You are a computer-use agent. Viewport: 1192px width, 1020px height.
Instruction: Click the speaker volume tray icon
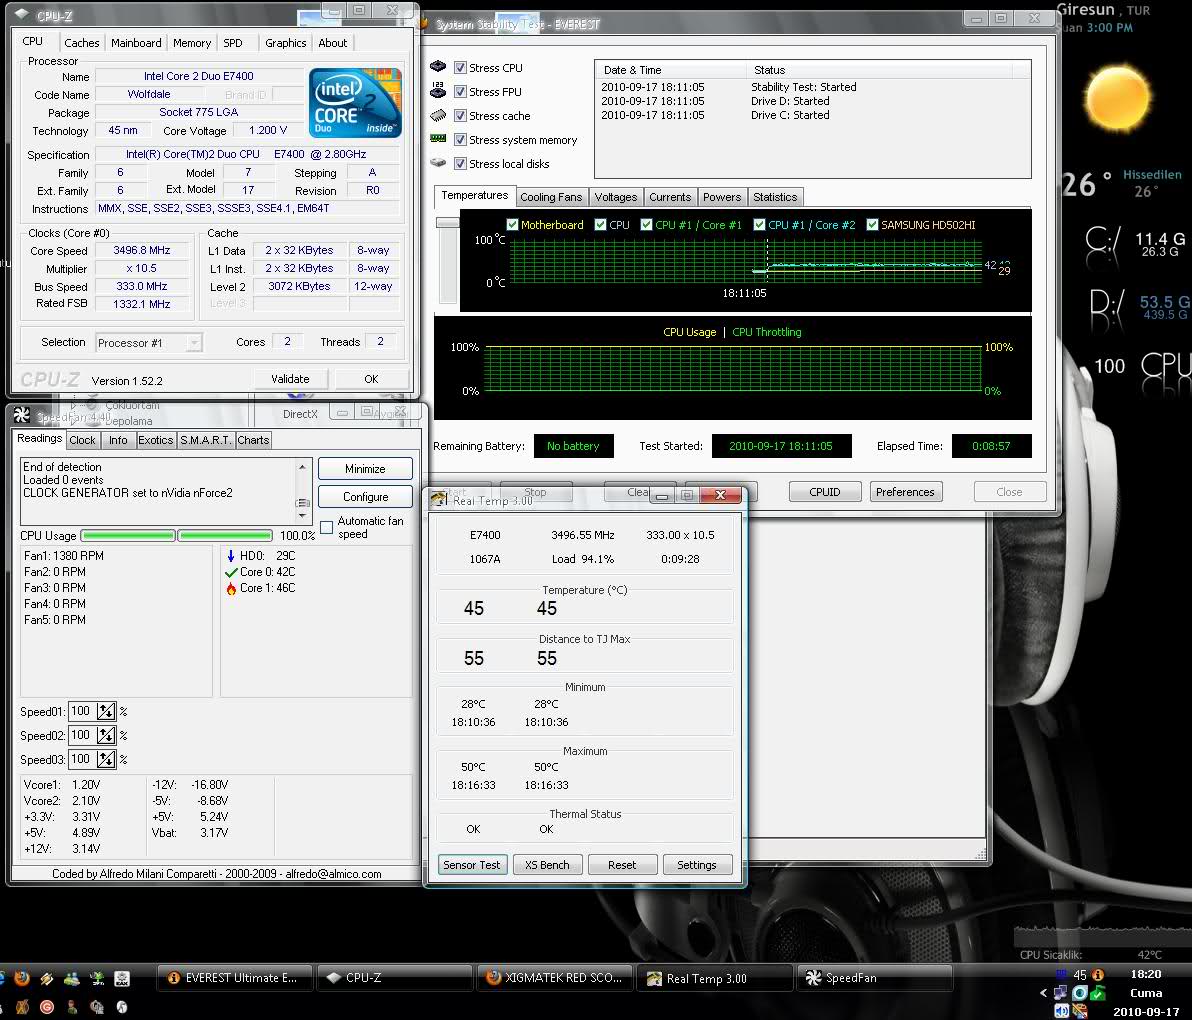1062,1011
